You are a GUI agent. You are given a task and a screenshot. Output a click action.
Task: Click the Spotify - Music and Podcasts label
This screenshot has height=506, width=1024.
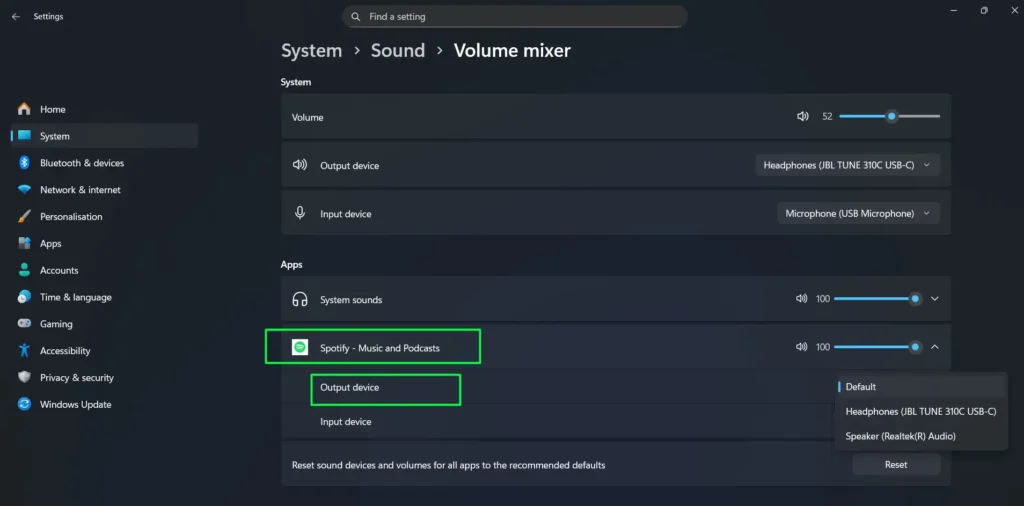tap(379, 348)
